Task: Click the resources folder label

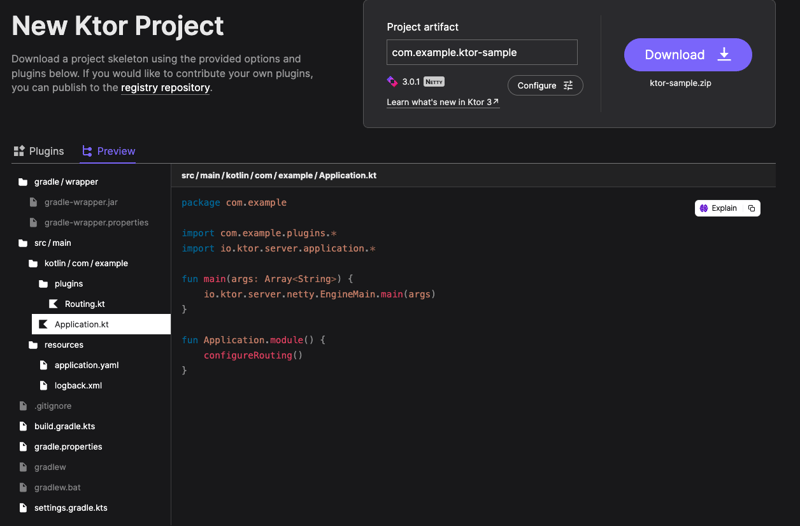Action: pos(64,345)
